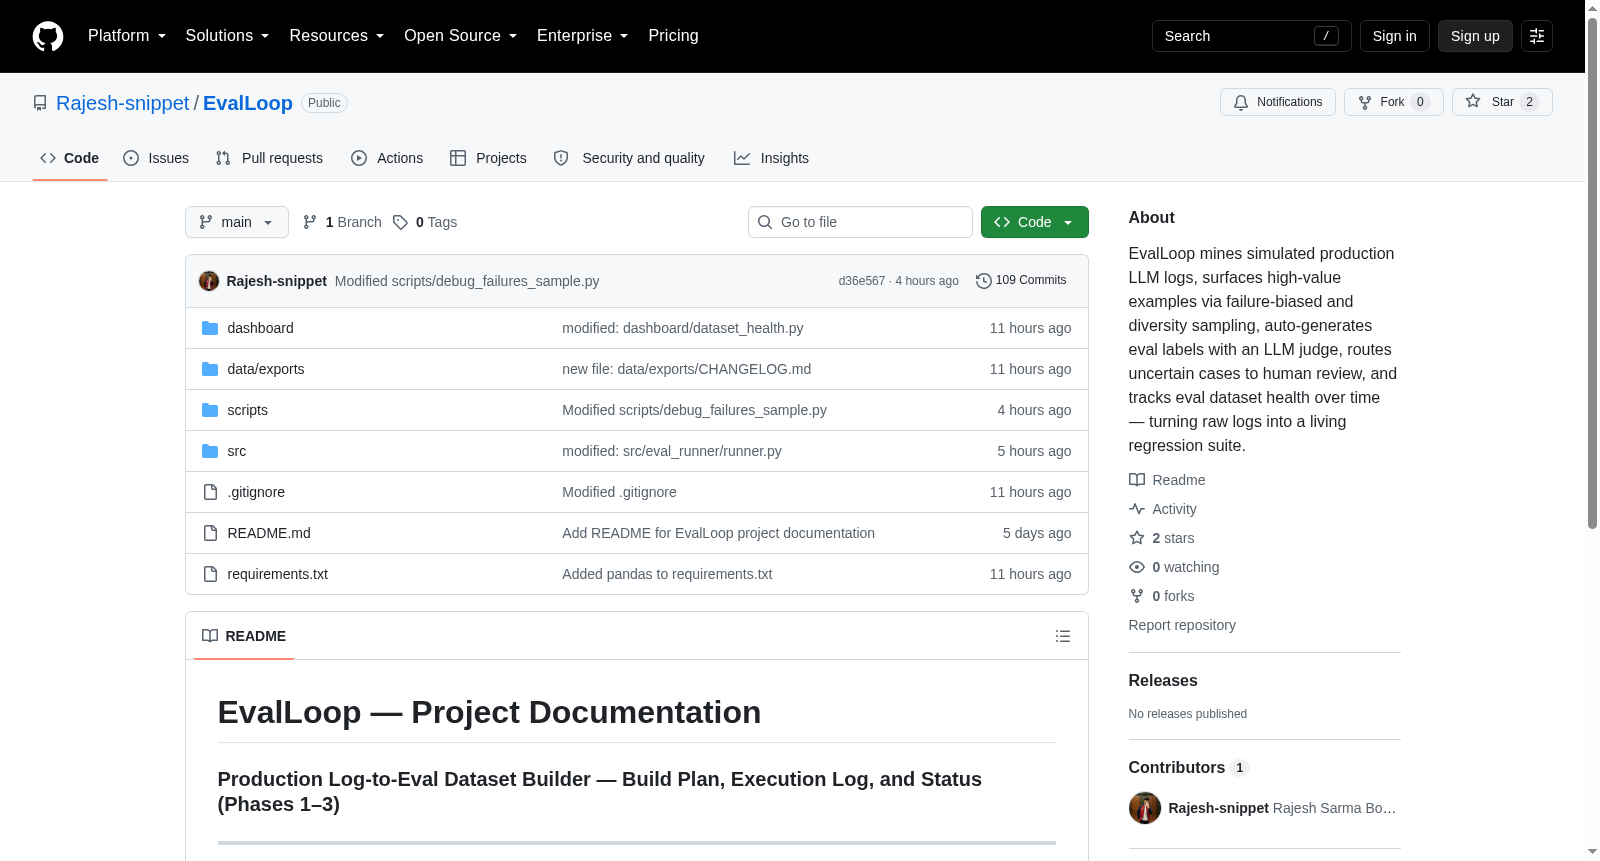The width and height of the screenshot is (1600, 861).
Task: Open commit message 'Added pandas to requirements.txt'
Action: point(667,574)
